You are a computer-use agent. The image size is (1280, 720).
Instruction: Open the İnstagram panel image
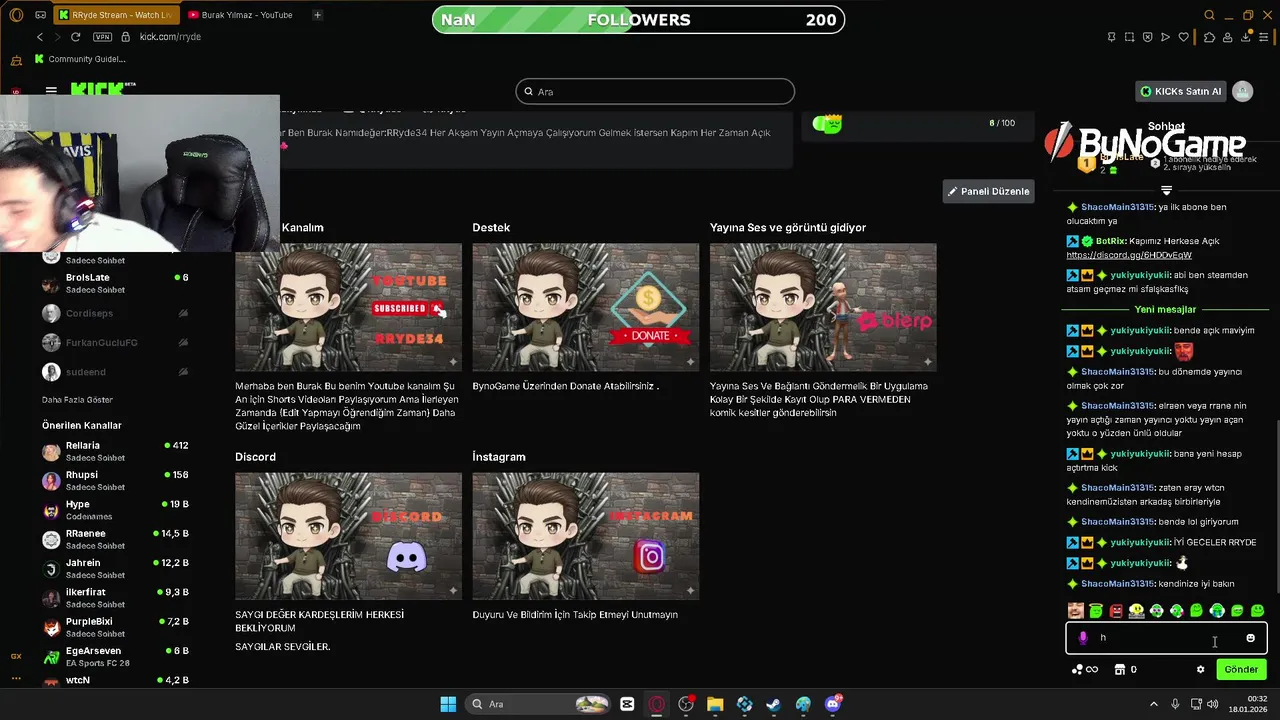tap(585, 536)
